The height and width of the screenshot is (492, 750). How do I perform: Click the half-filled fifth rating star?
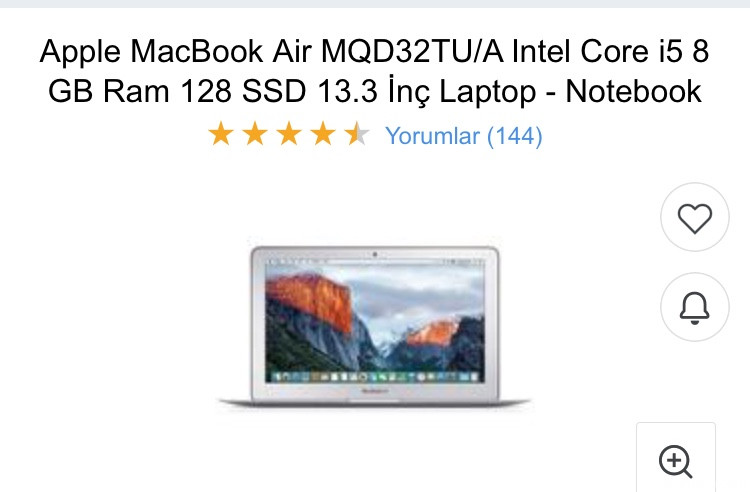pos(357,133)
